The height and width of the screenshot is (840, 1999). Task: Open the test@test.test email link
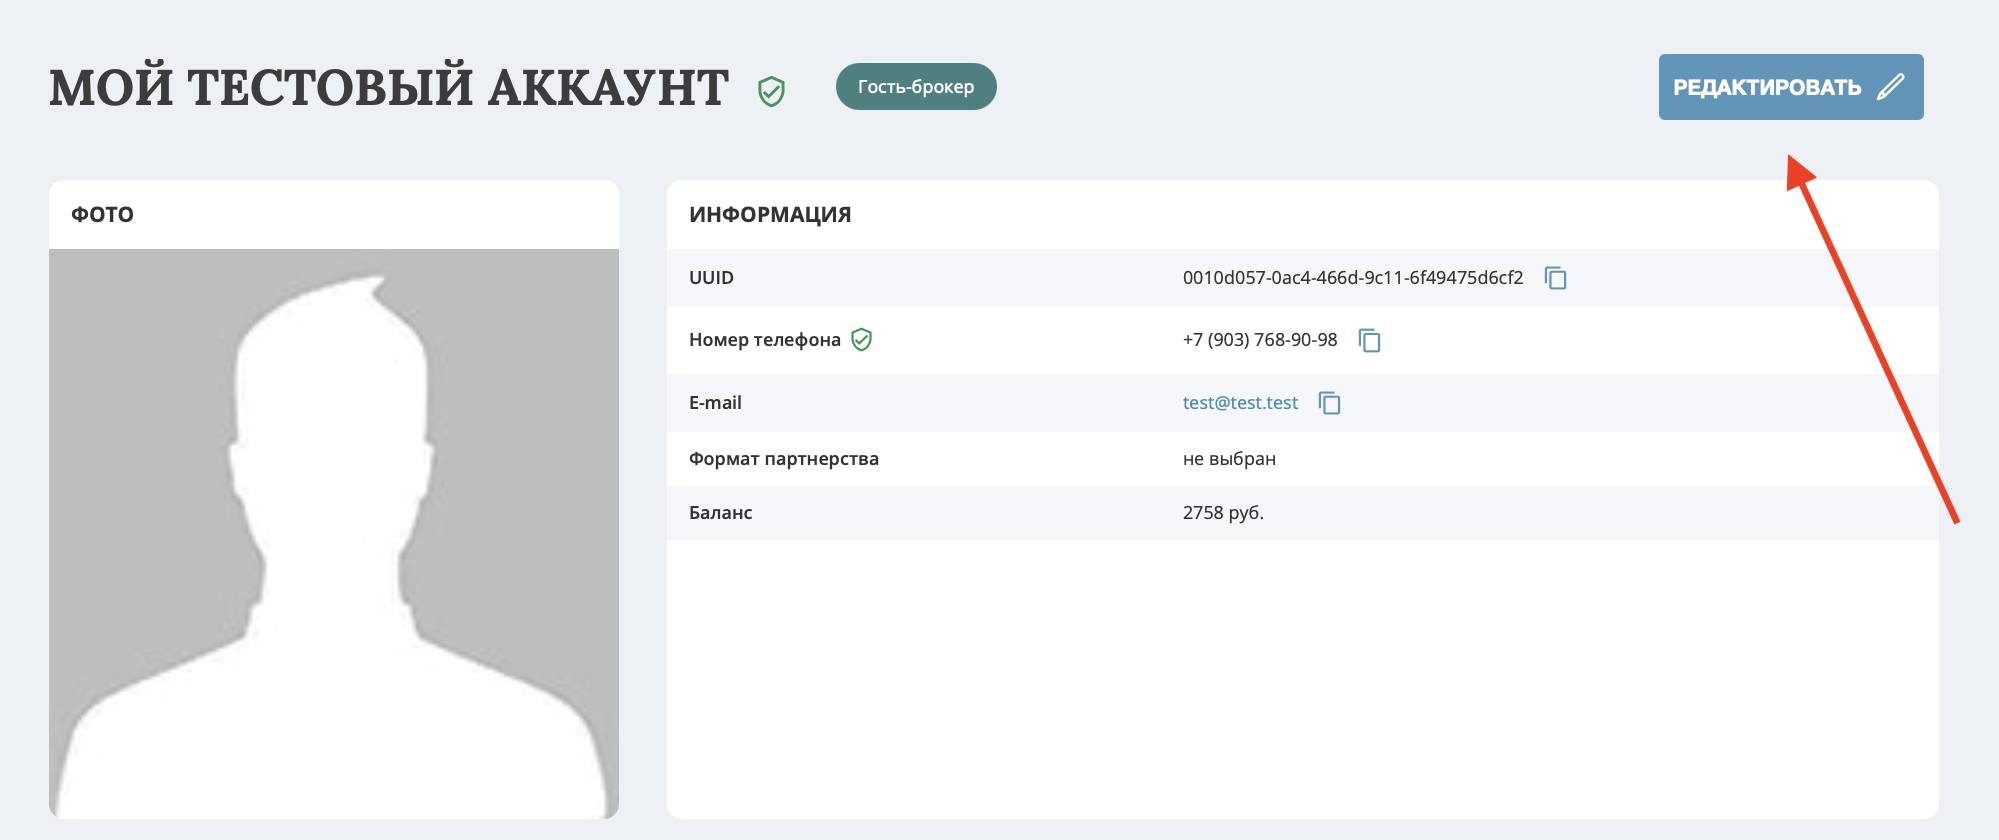tap(1240, 403)
